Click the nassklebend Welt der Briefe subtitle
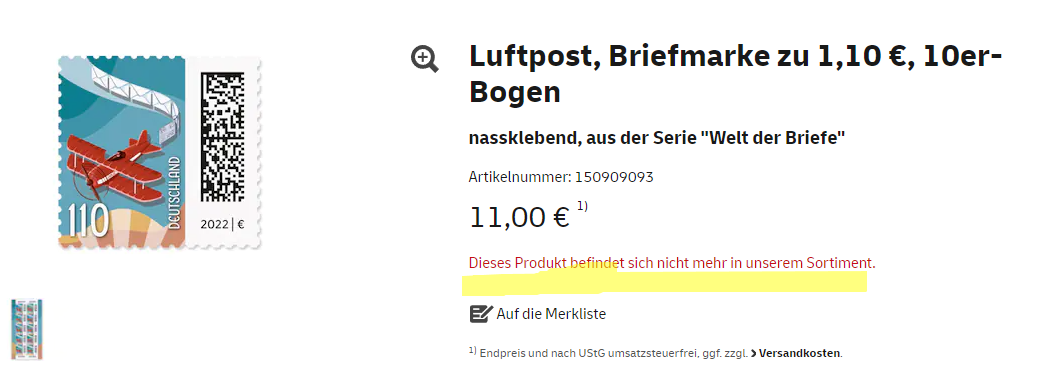 (657, 139)
